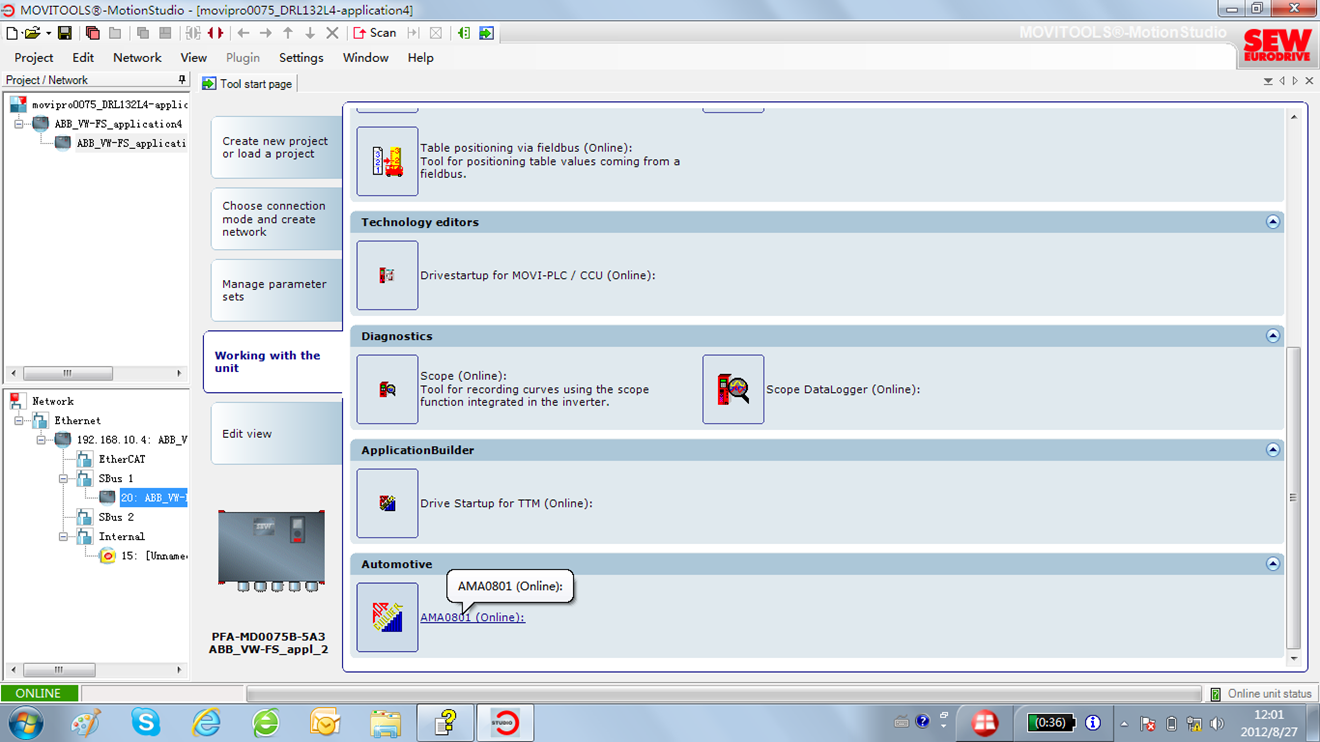Open the dropdown arrow beside Open folder

click(x=48, y=33)
